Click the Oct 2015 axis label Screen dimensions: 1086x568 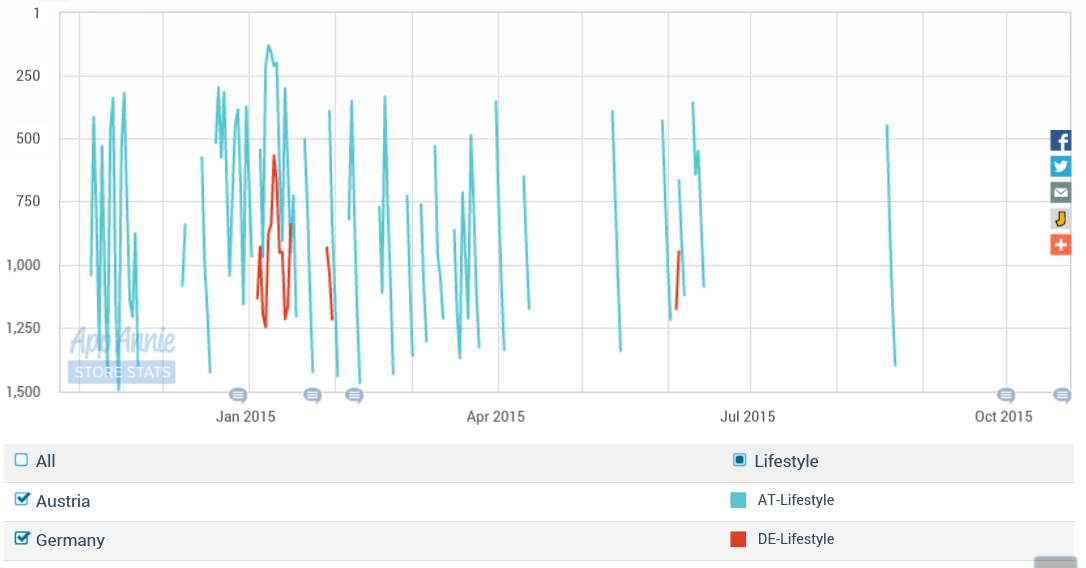[x=1003, y=416]
